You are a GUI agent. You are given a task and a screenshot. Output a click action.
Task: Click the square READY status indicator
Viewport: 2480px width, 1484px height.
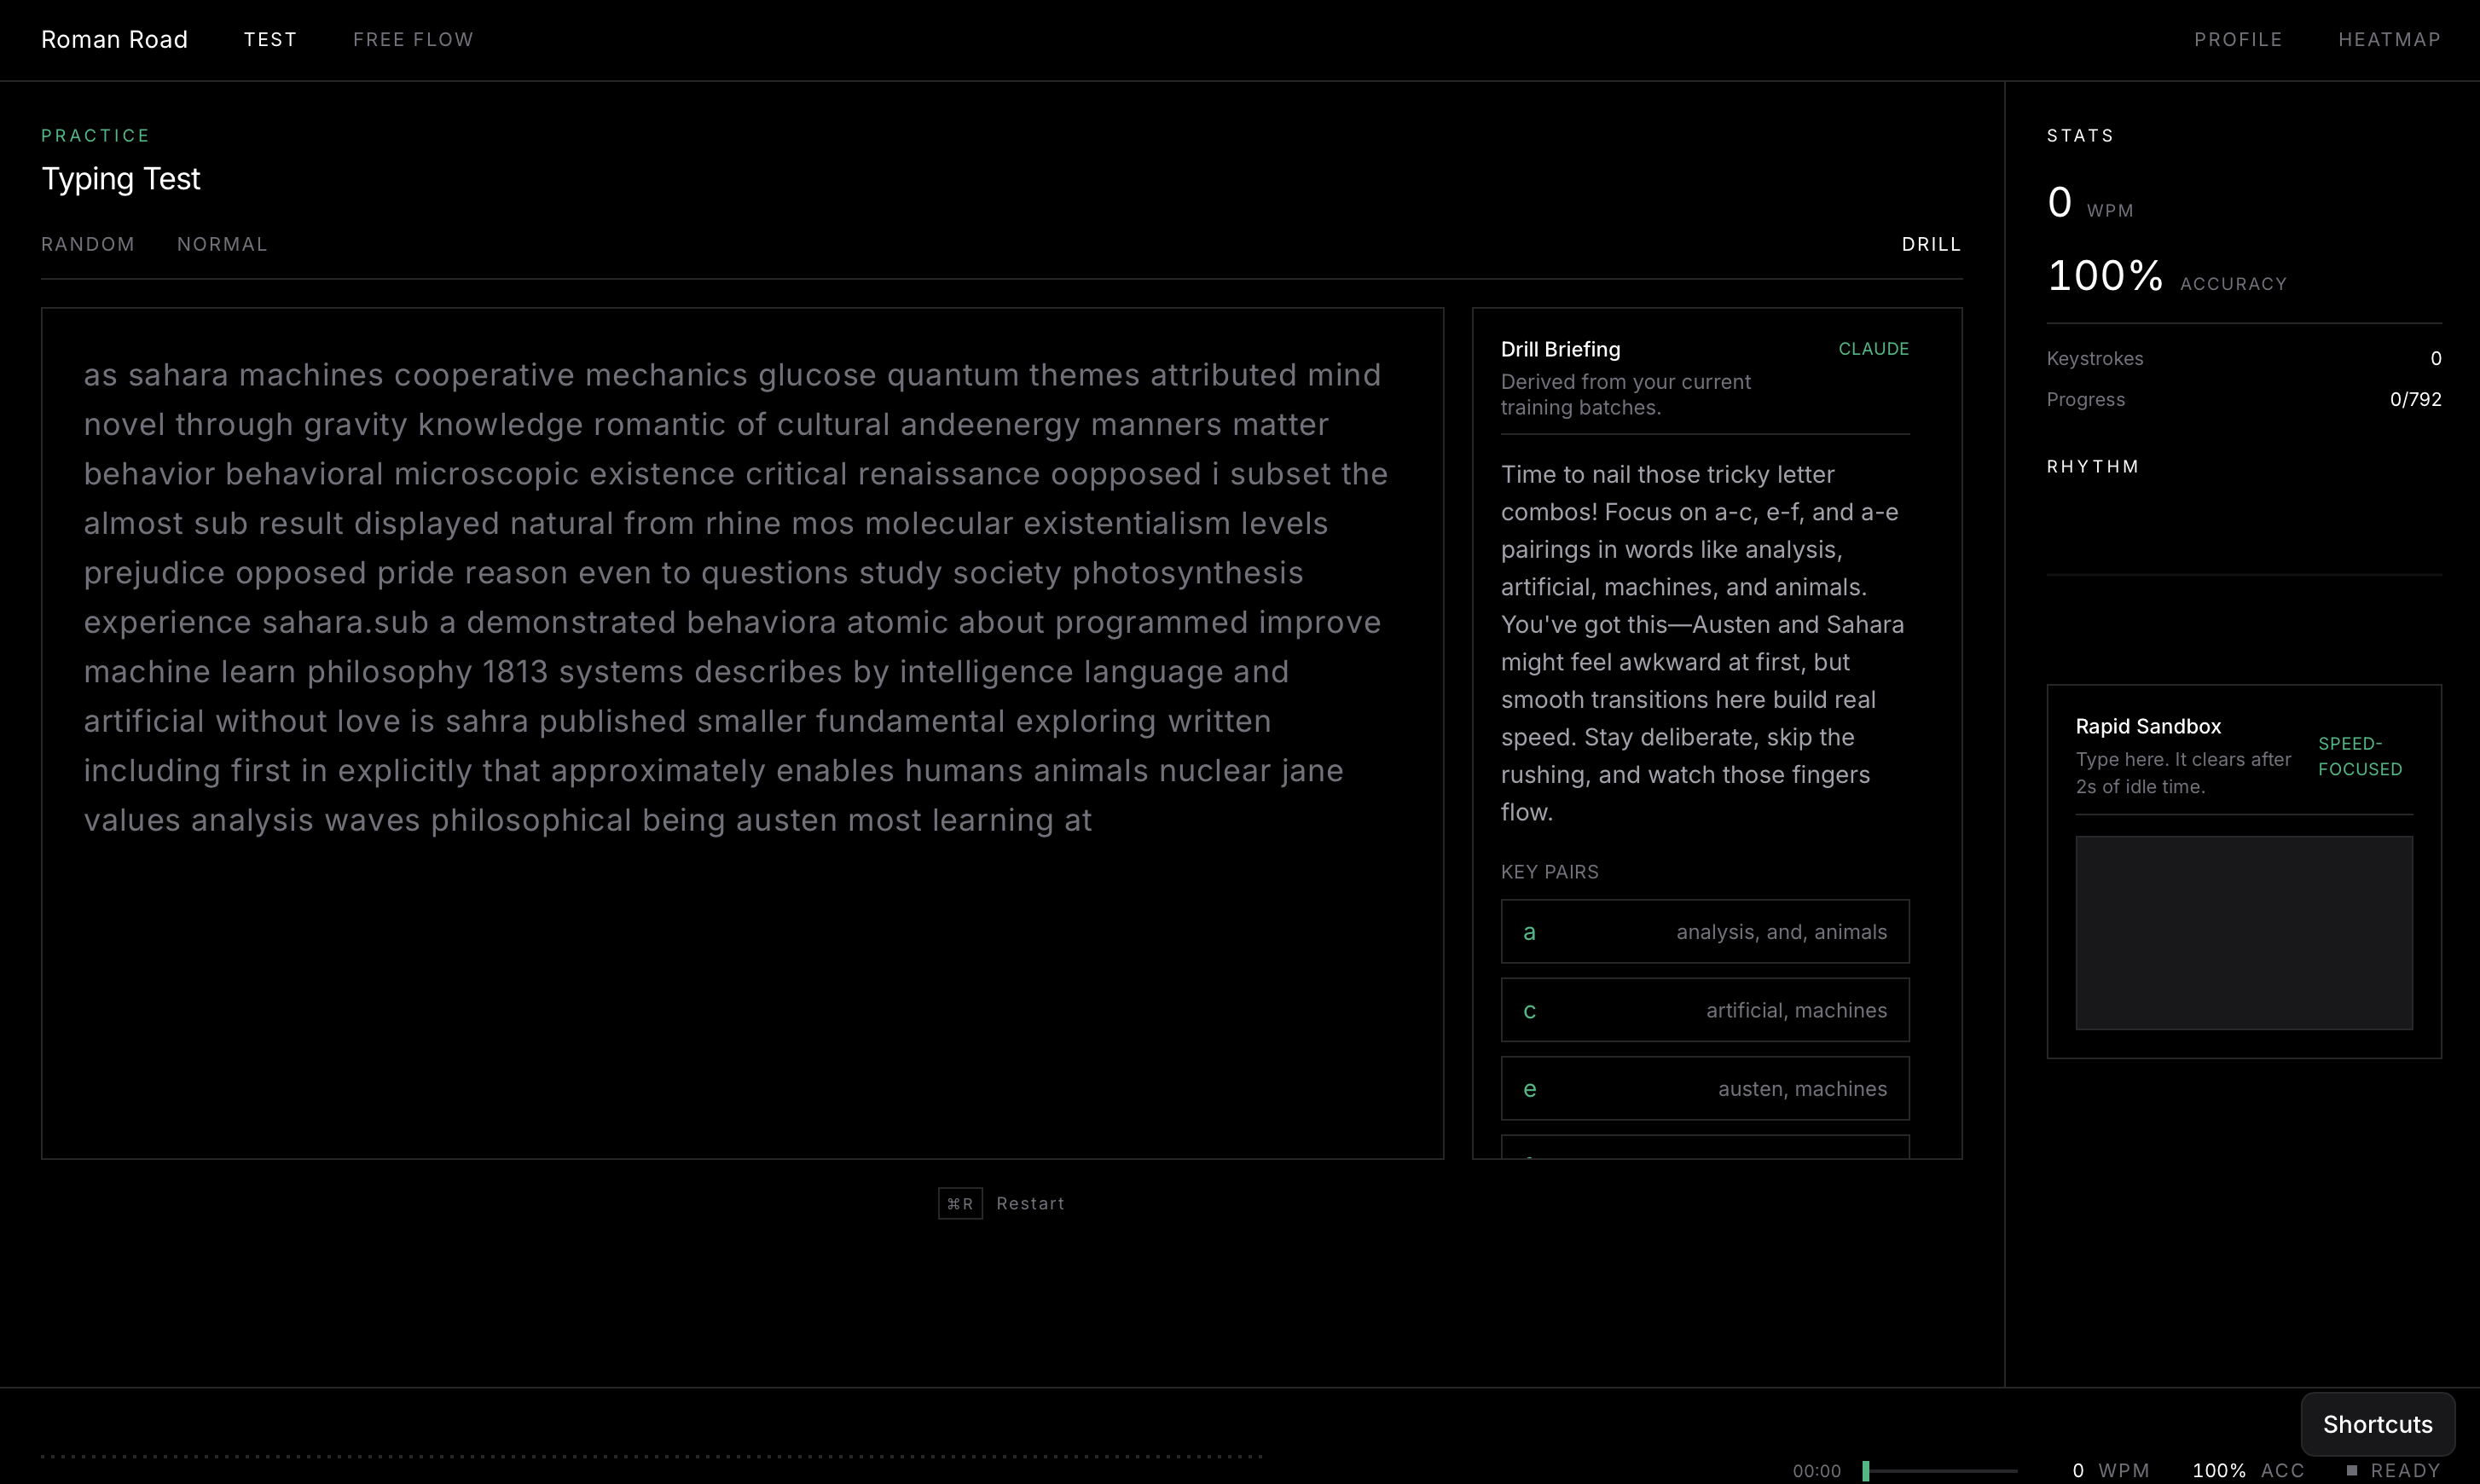click(2352, 1470)
